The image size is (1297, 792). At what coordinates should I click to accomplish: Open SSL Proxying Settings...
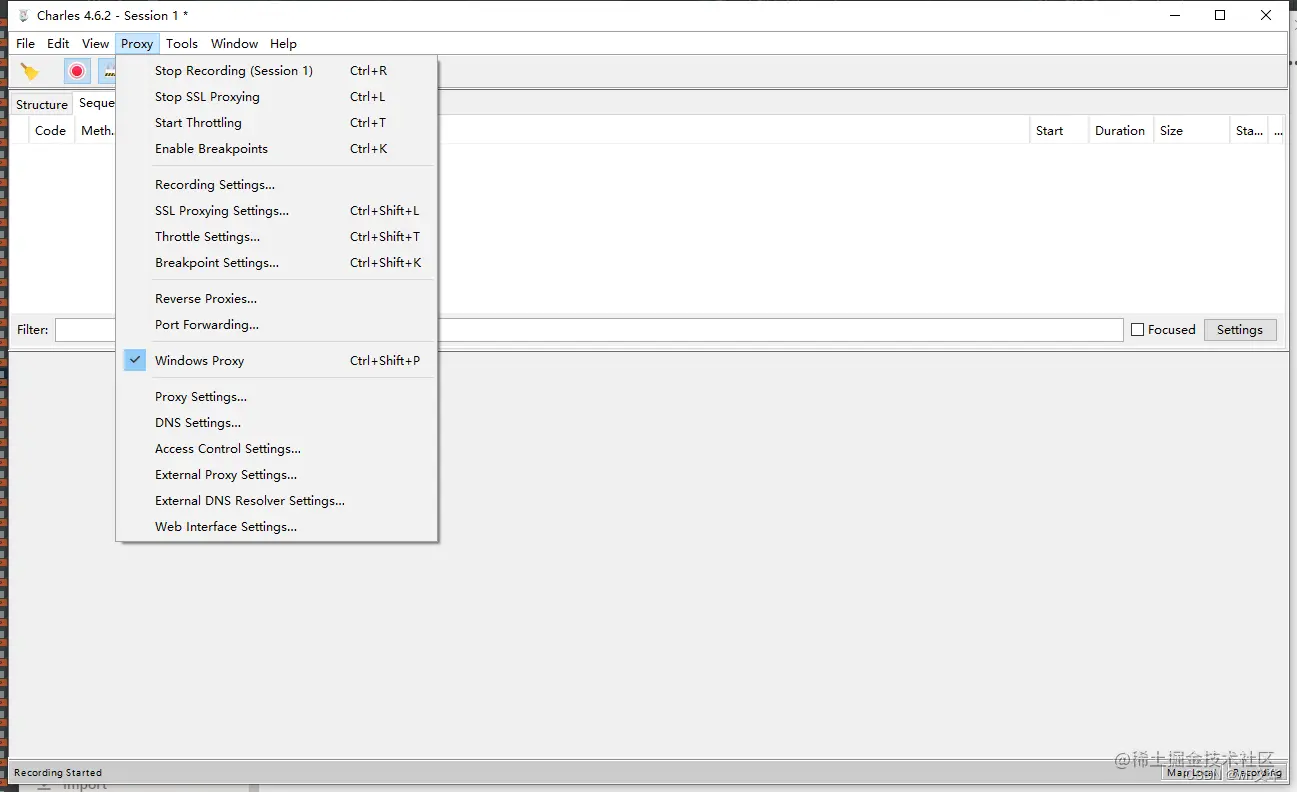click(x=276, y=211)
